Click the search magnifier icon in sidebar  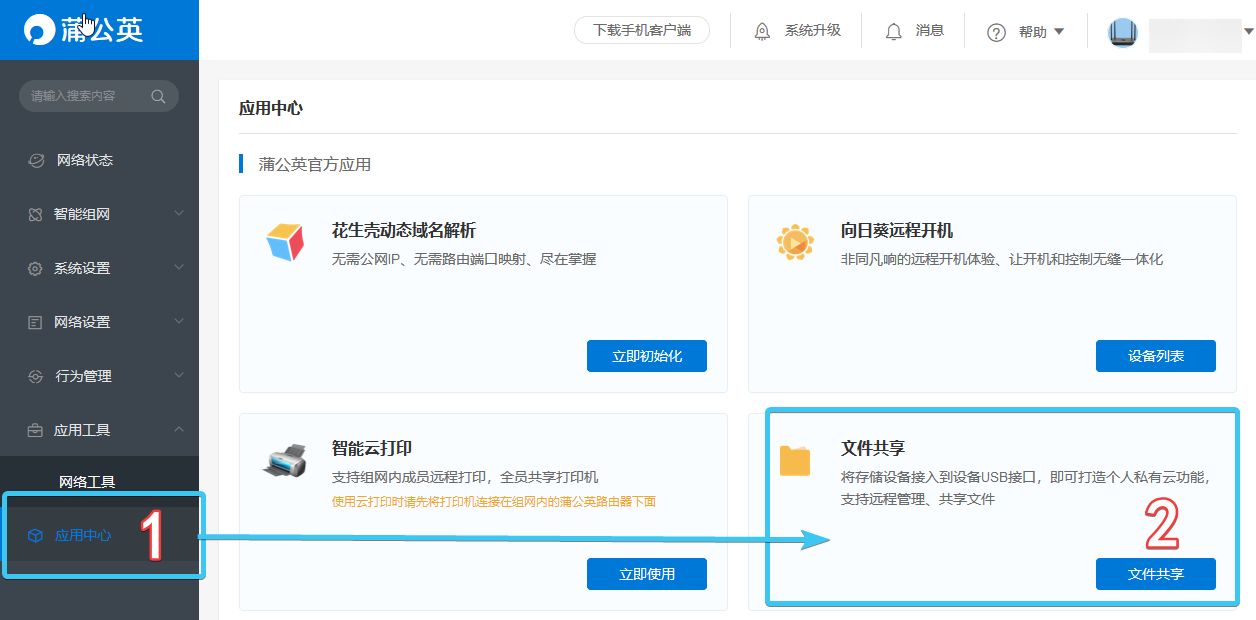(158, 96)
